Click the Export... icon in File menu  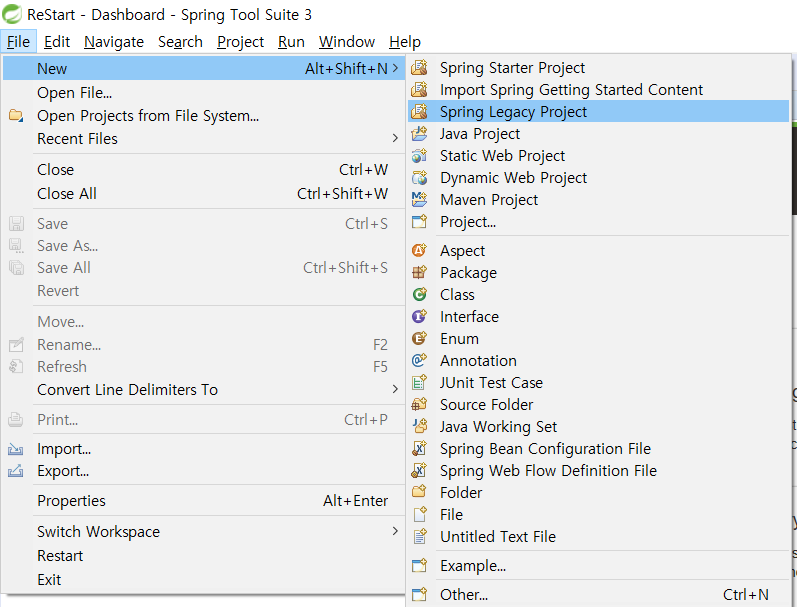point(16,471)
